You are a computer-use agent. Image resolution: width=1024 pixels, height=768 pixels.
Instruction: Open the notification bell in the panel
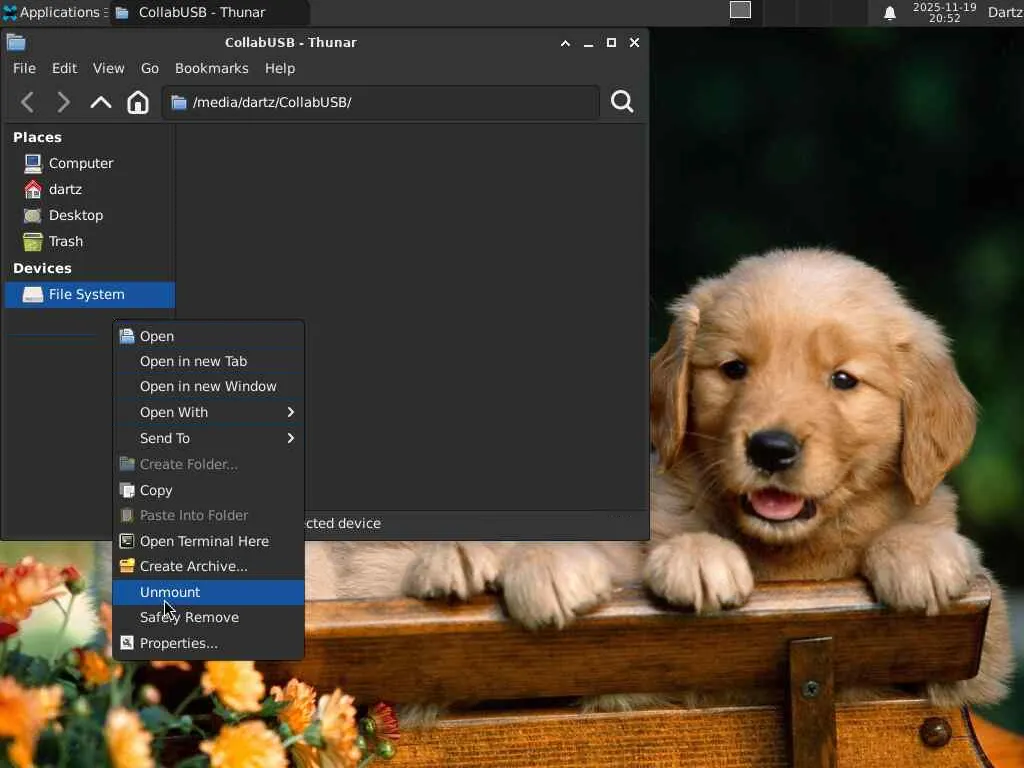(x=889, y=13)
